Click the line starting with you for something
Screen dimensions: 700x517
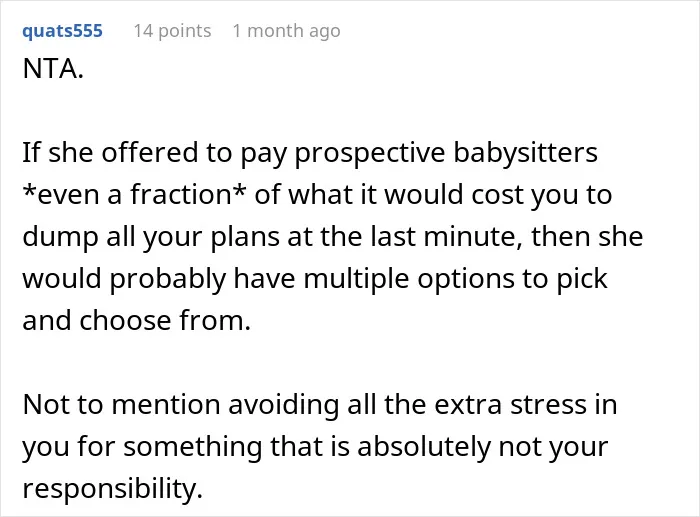[315, 447]
